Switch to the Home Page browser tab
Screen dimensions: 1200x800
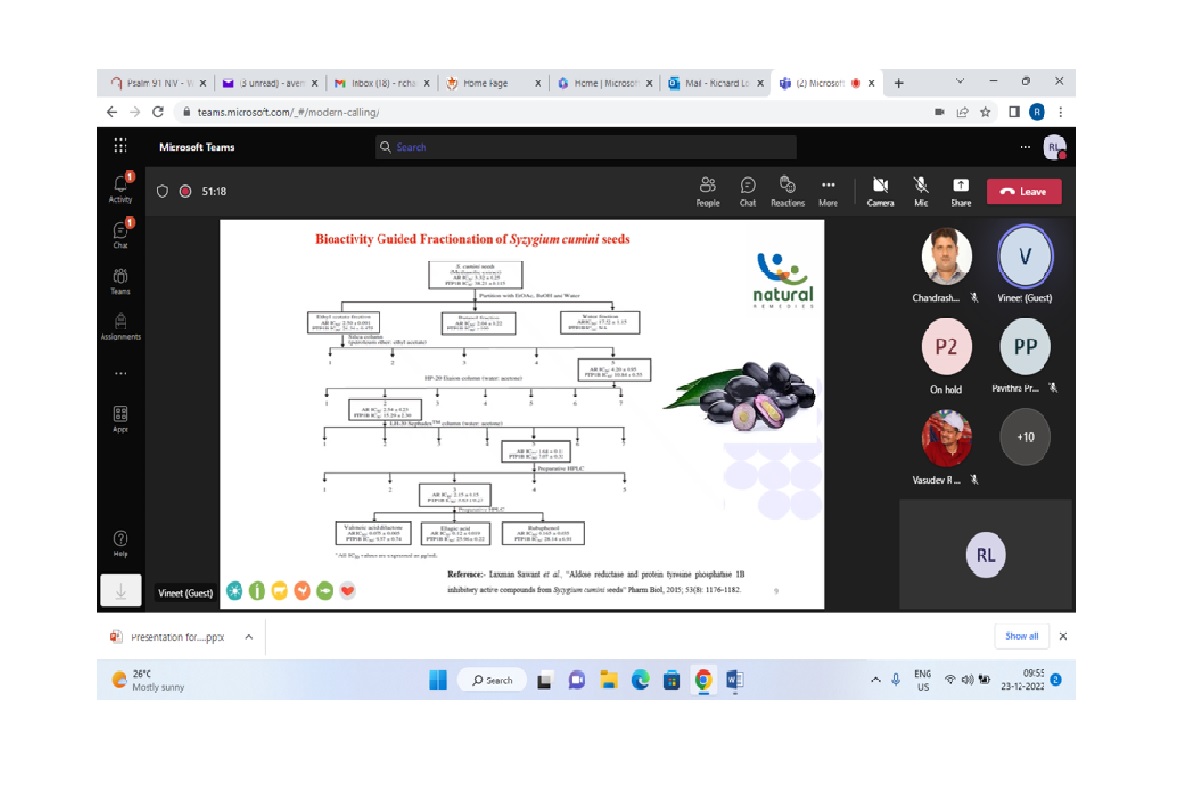click(490, 83)
